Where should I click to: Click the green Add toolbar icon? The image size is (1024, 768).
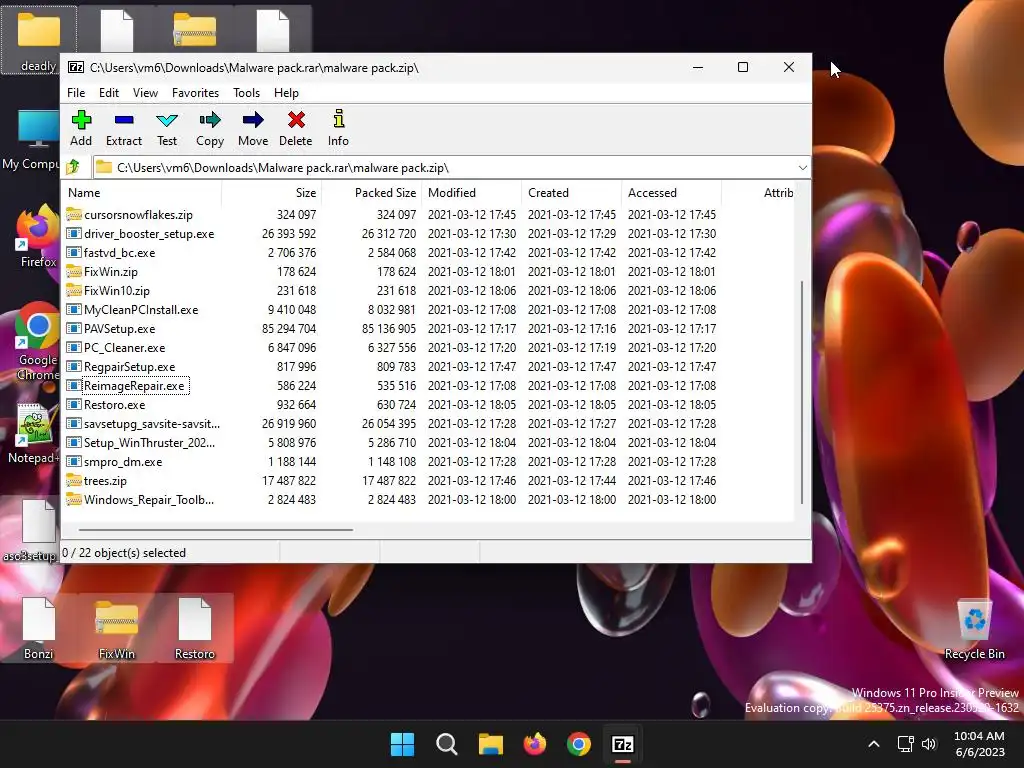click(81, 120)
